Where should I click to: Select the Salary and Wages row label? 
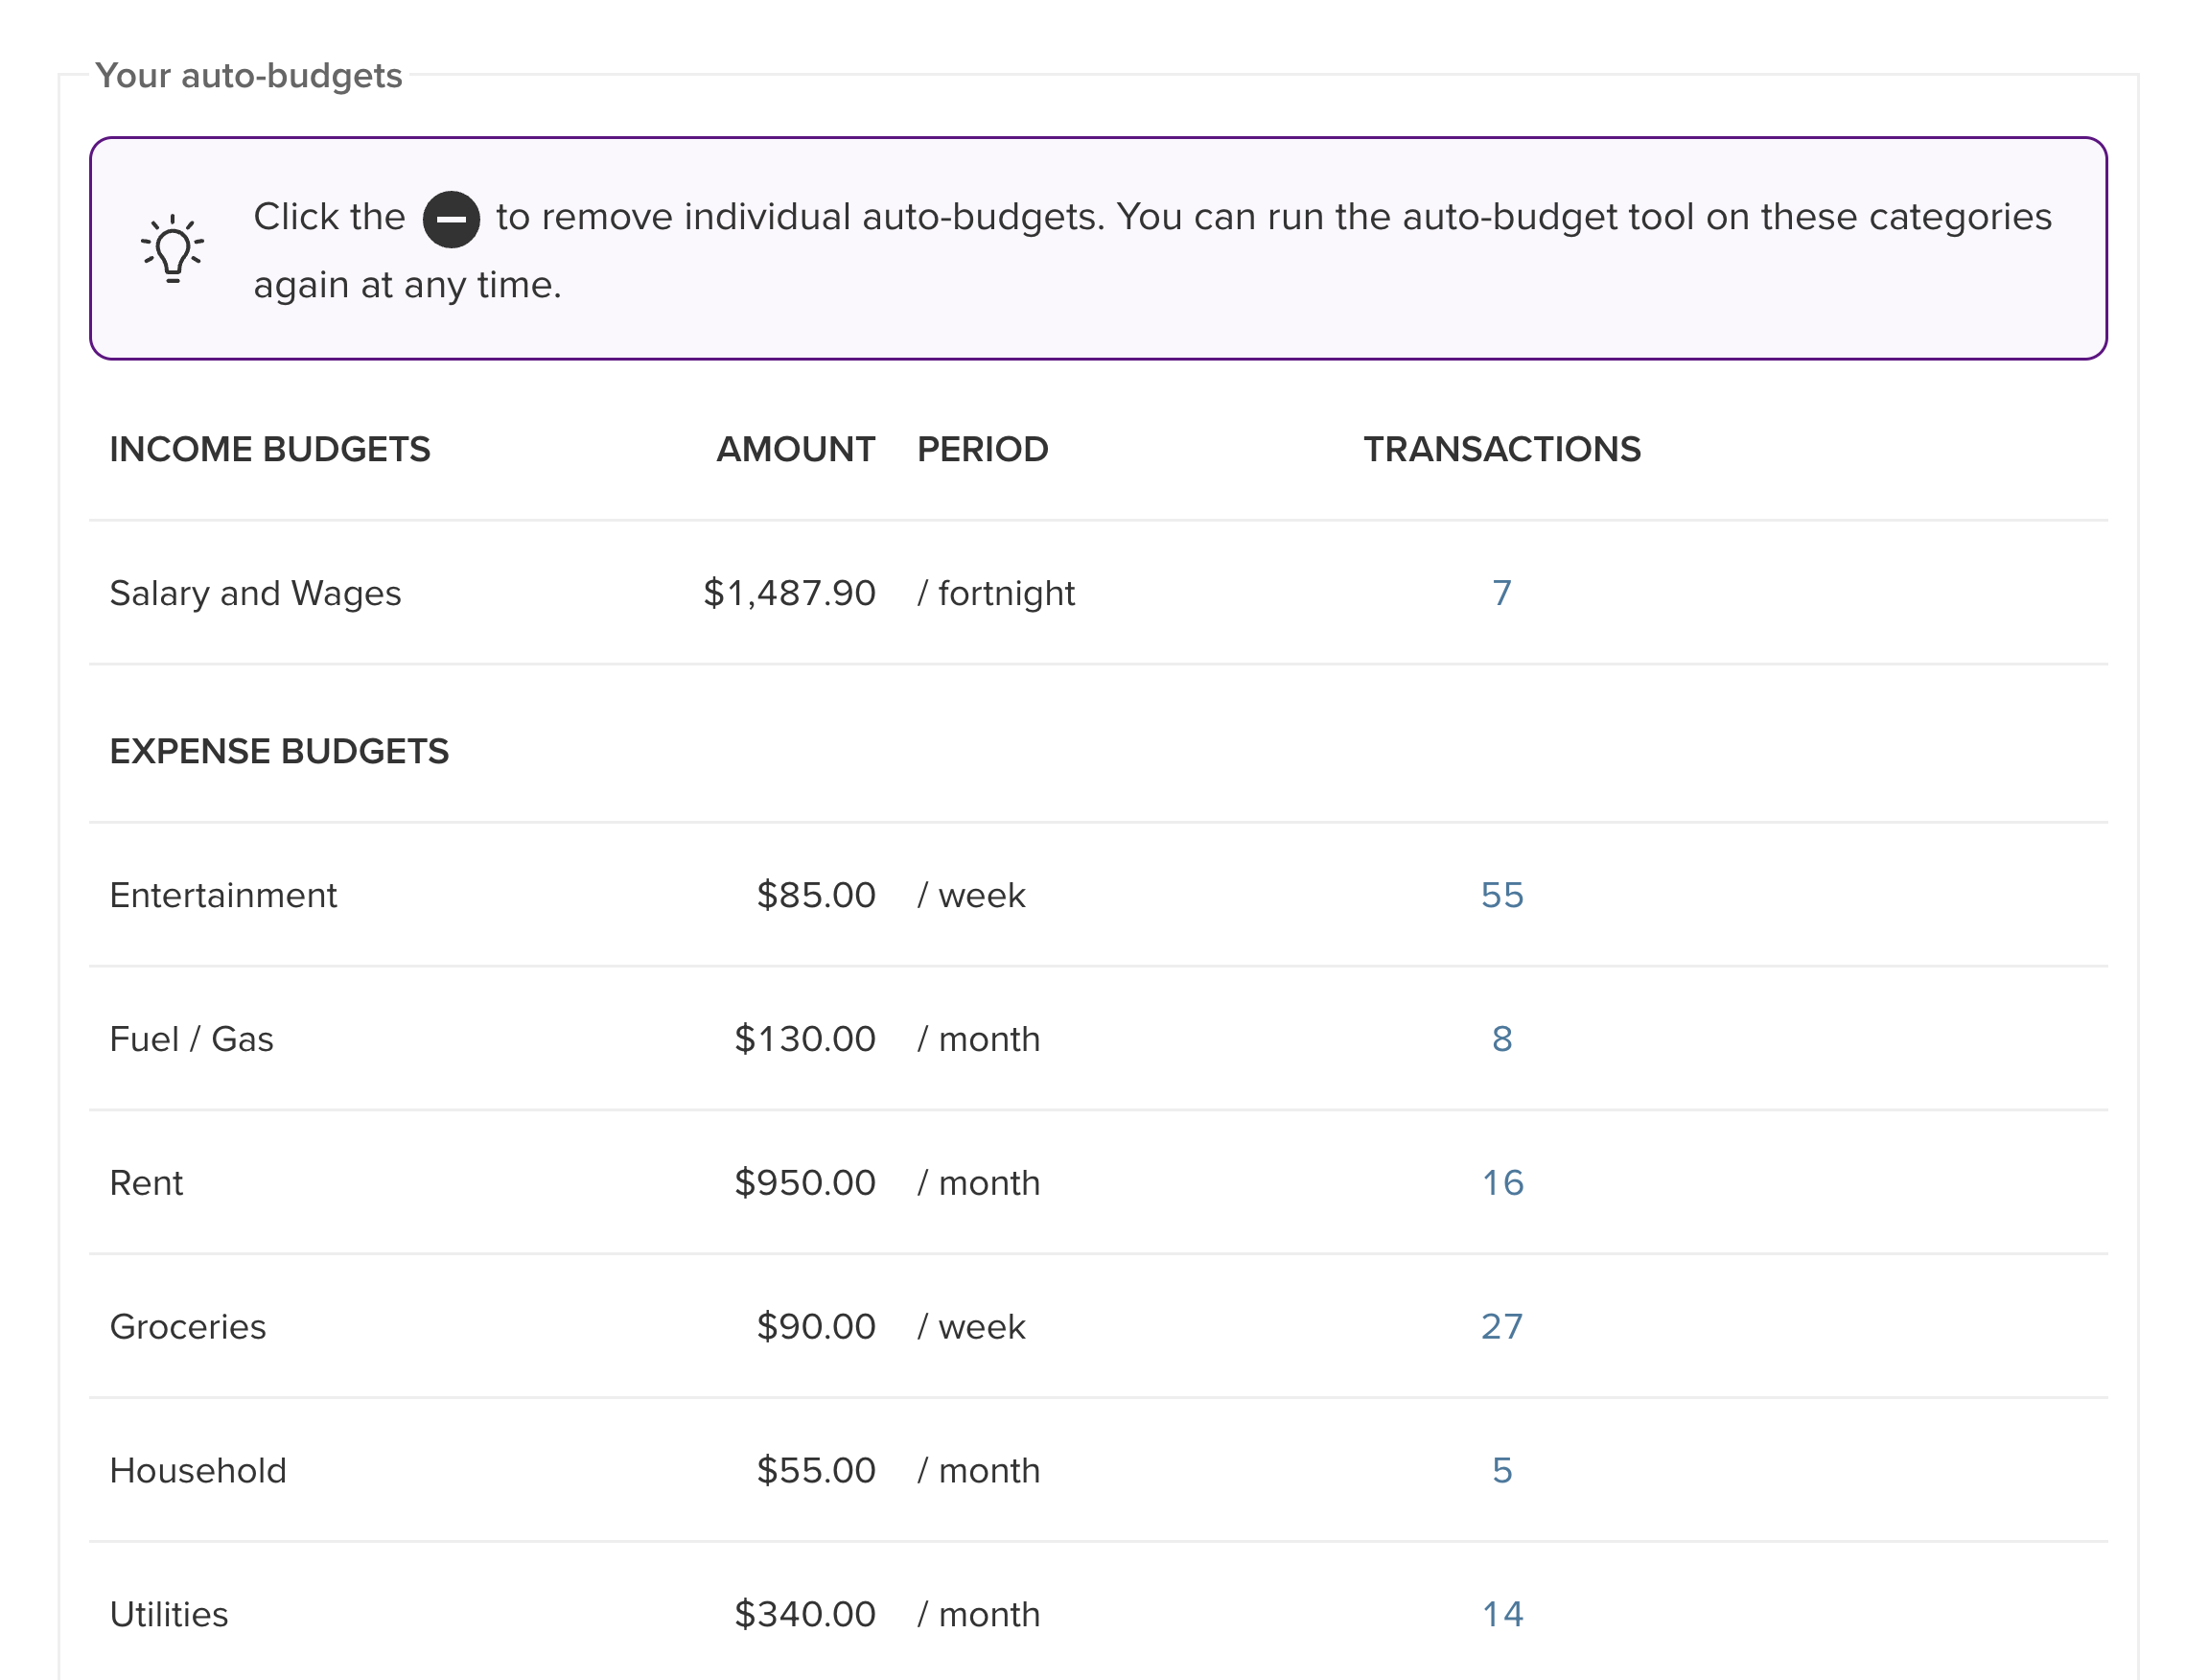coord(255,593)
